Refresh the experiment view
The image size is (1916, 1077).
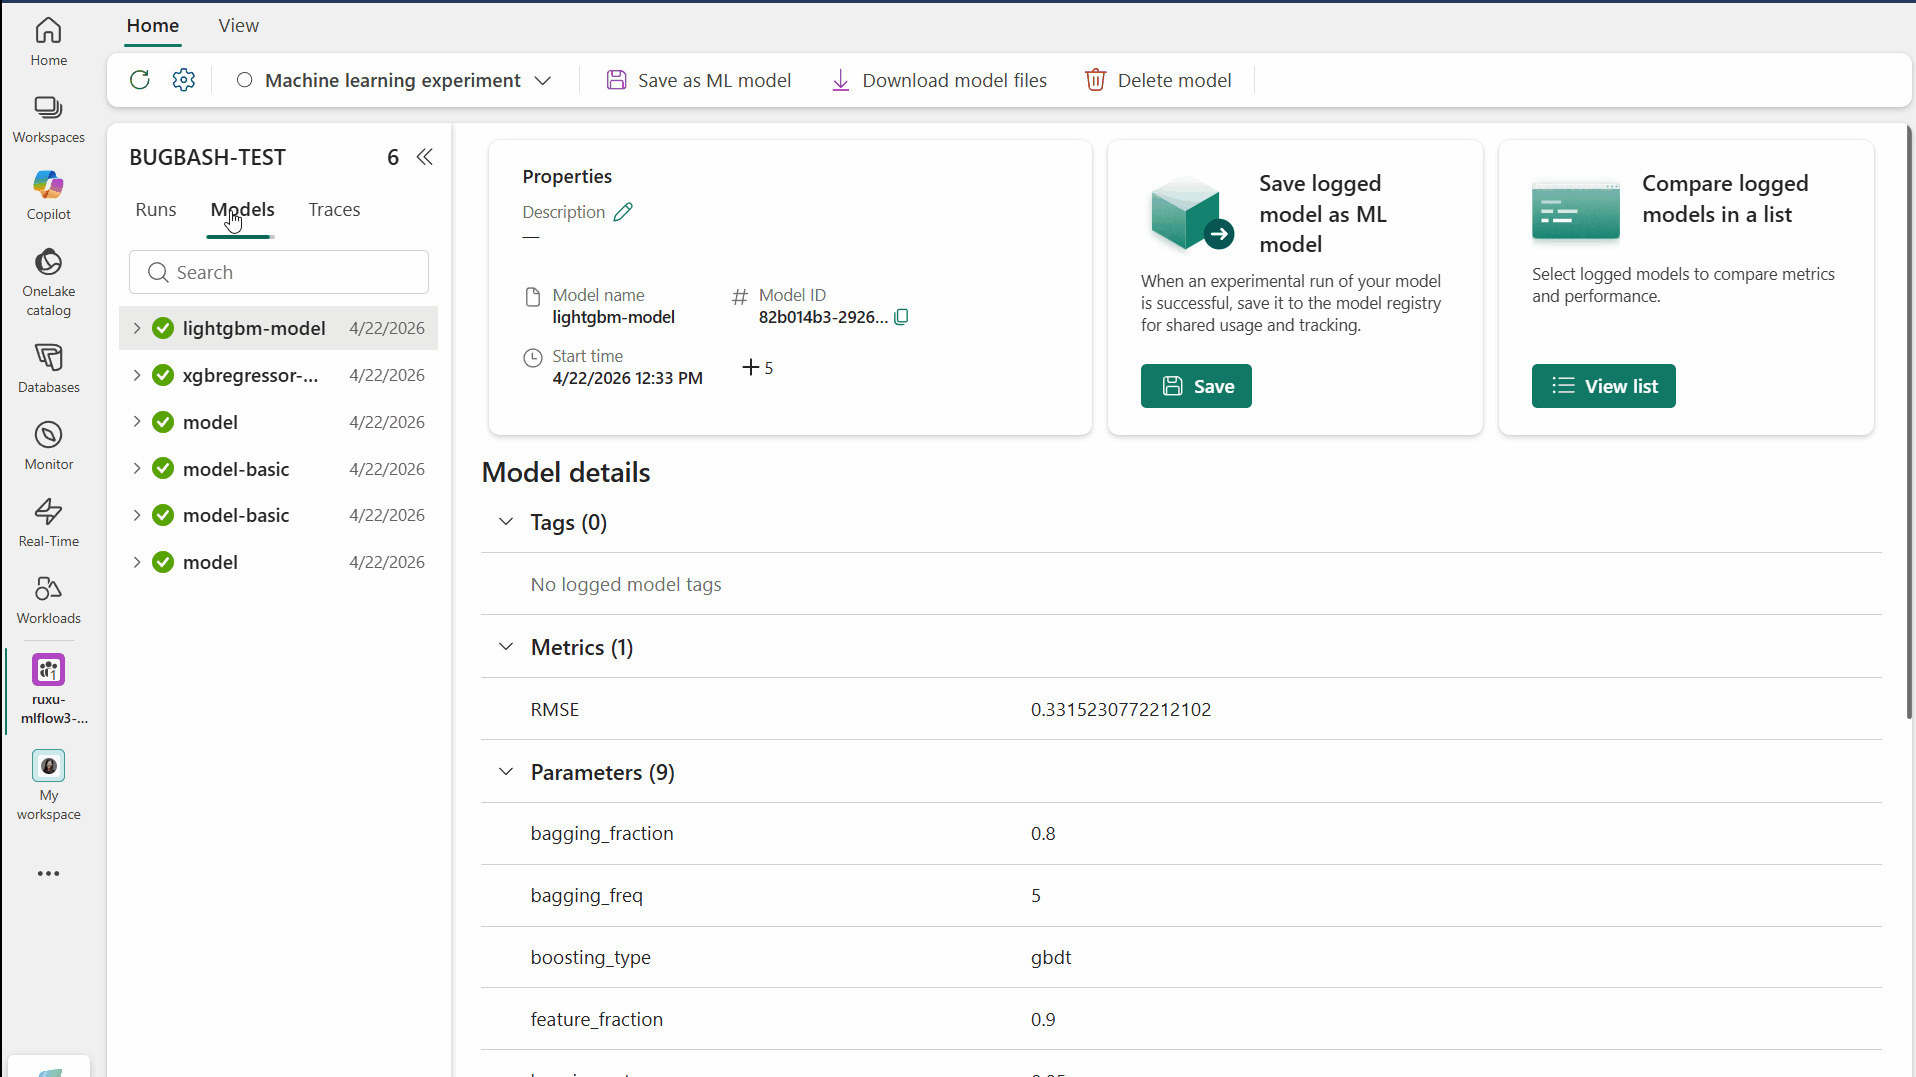[140, 80]
